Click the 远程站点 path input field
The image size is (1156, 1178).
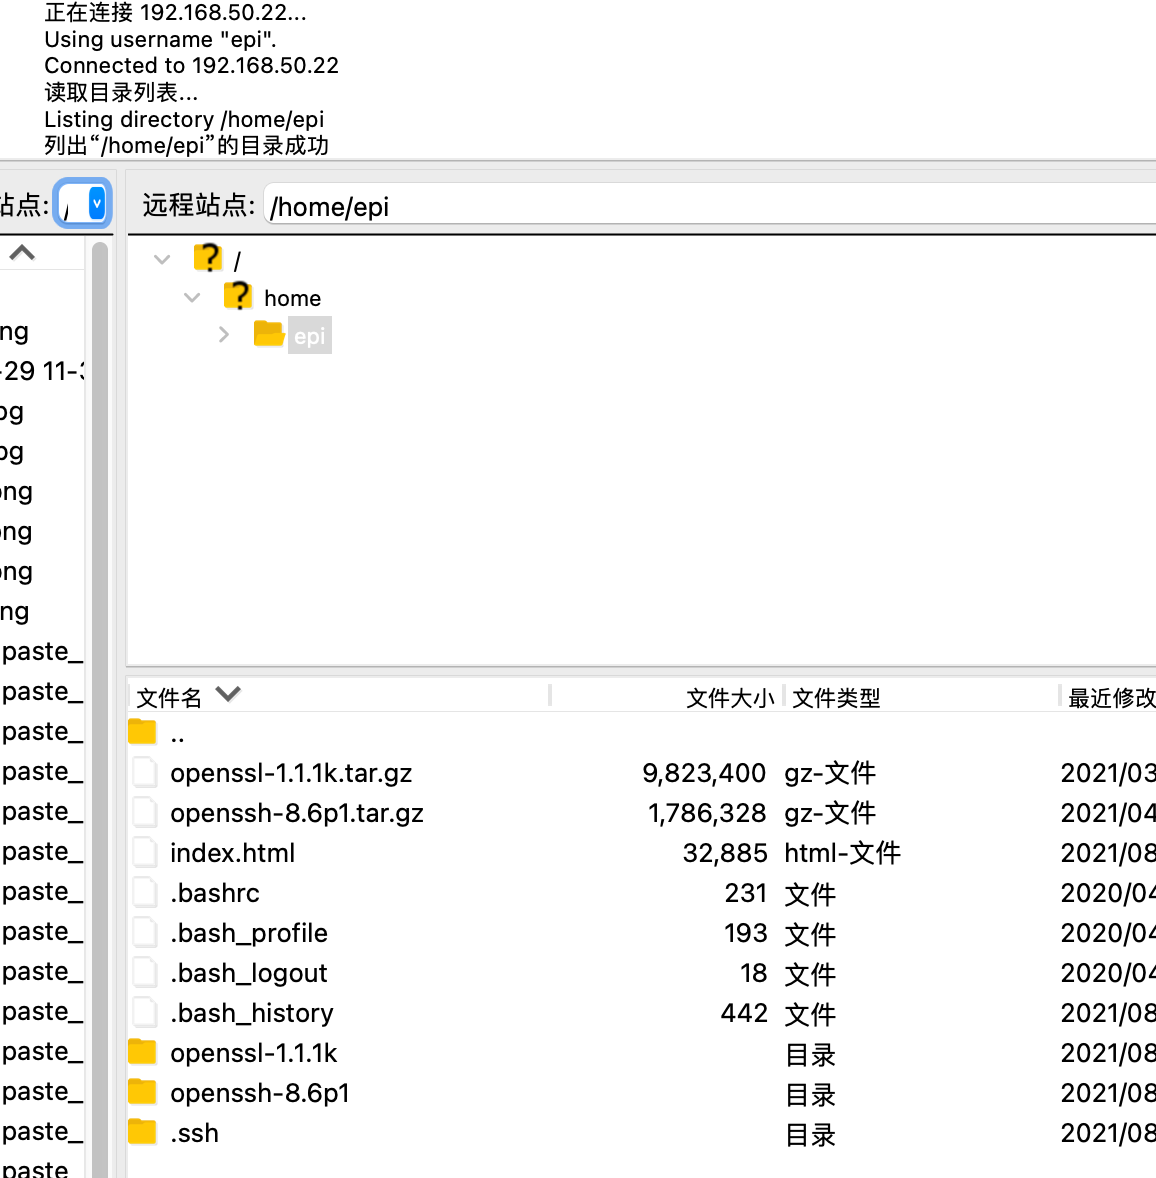(700, 206)
